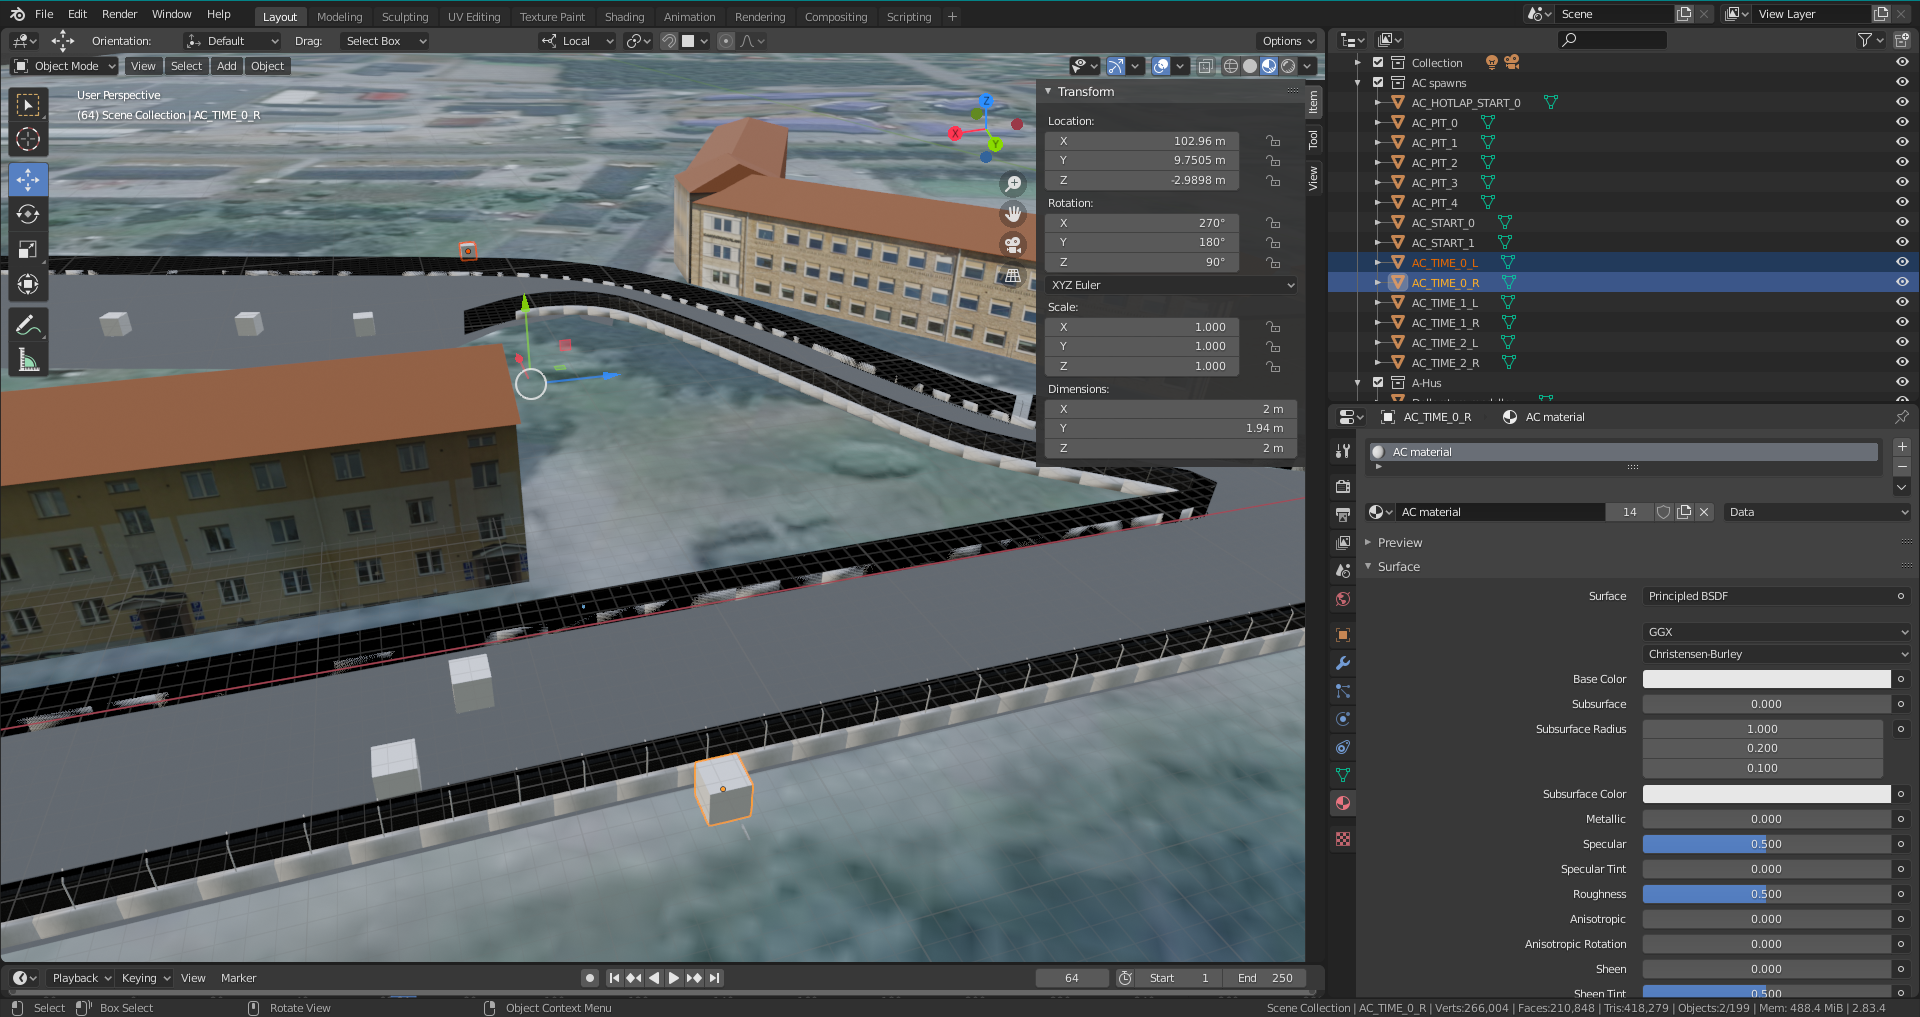Click the Add menu button in viewport header
This screenshot has height=1017, width=1920.
point(227,66)
